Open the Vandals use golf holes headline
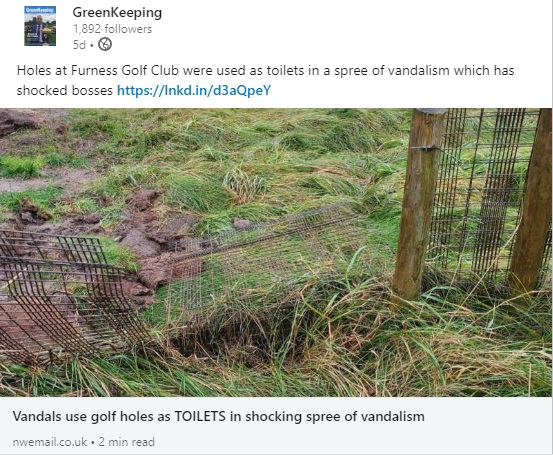 [x=218, y=417]
